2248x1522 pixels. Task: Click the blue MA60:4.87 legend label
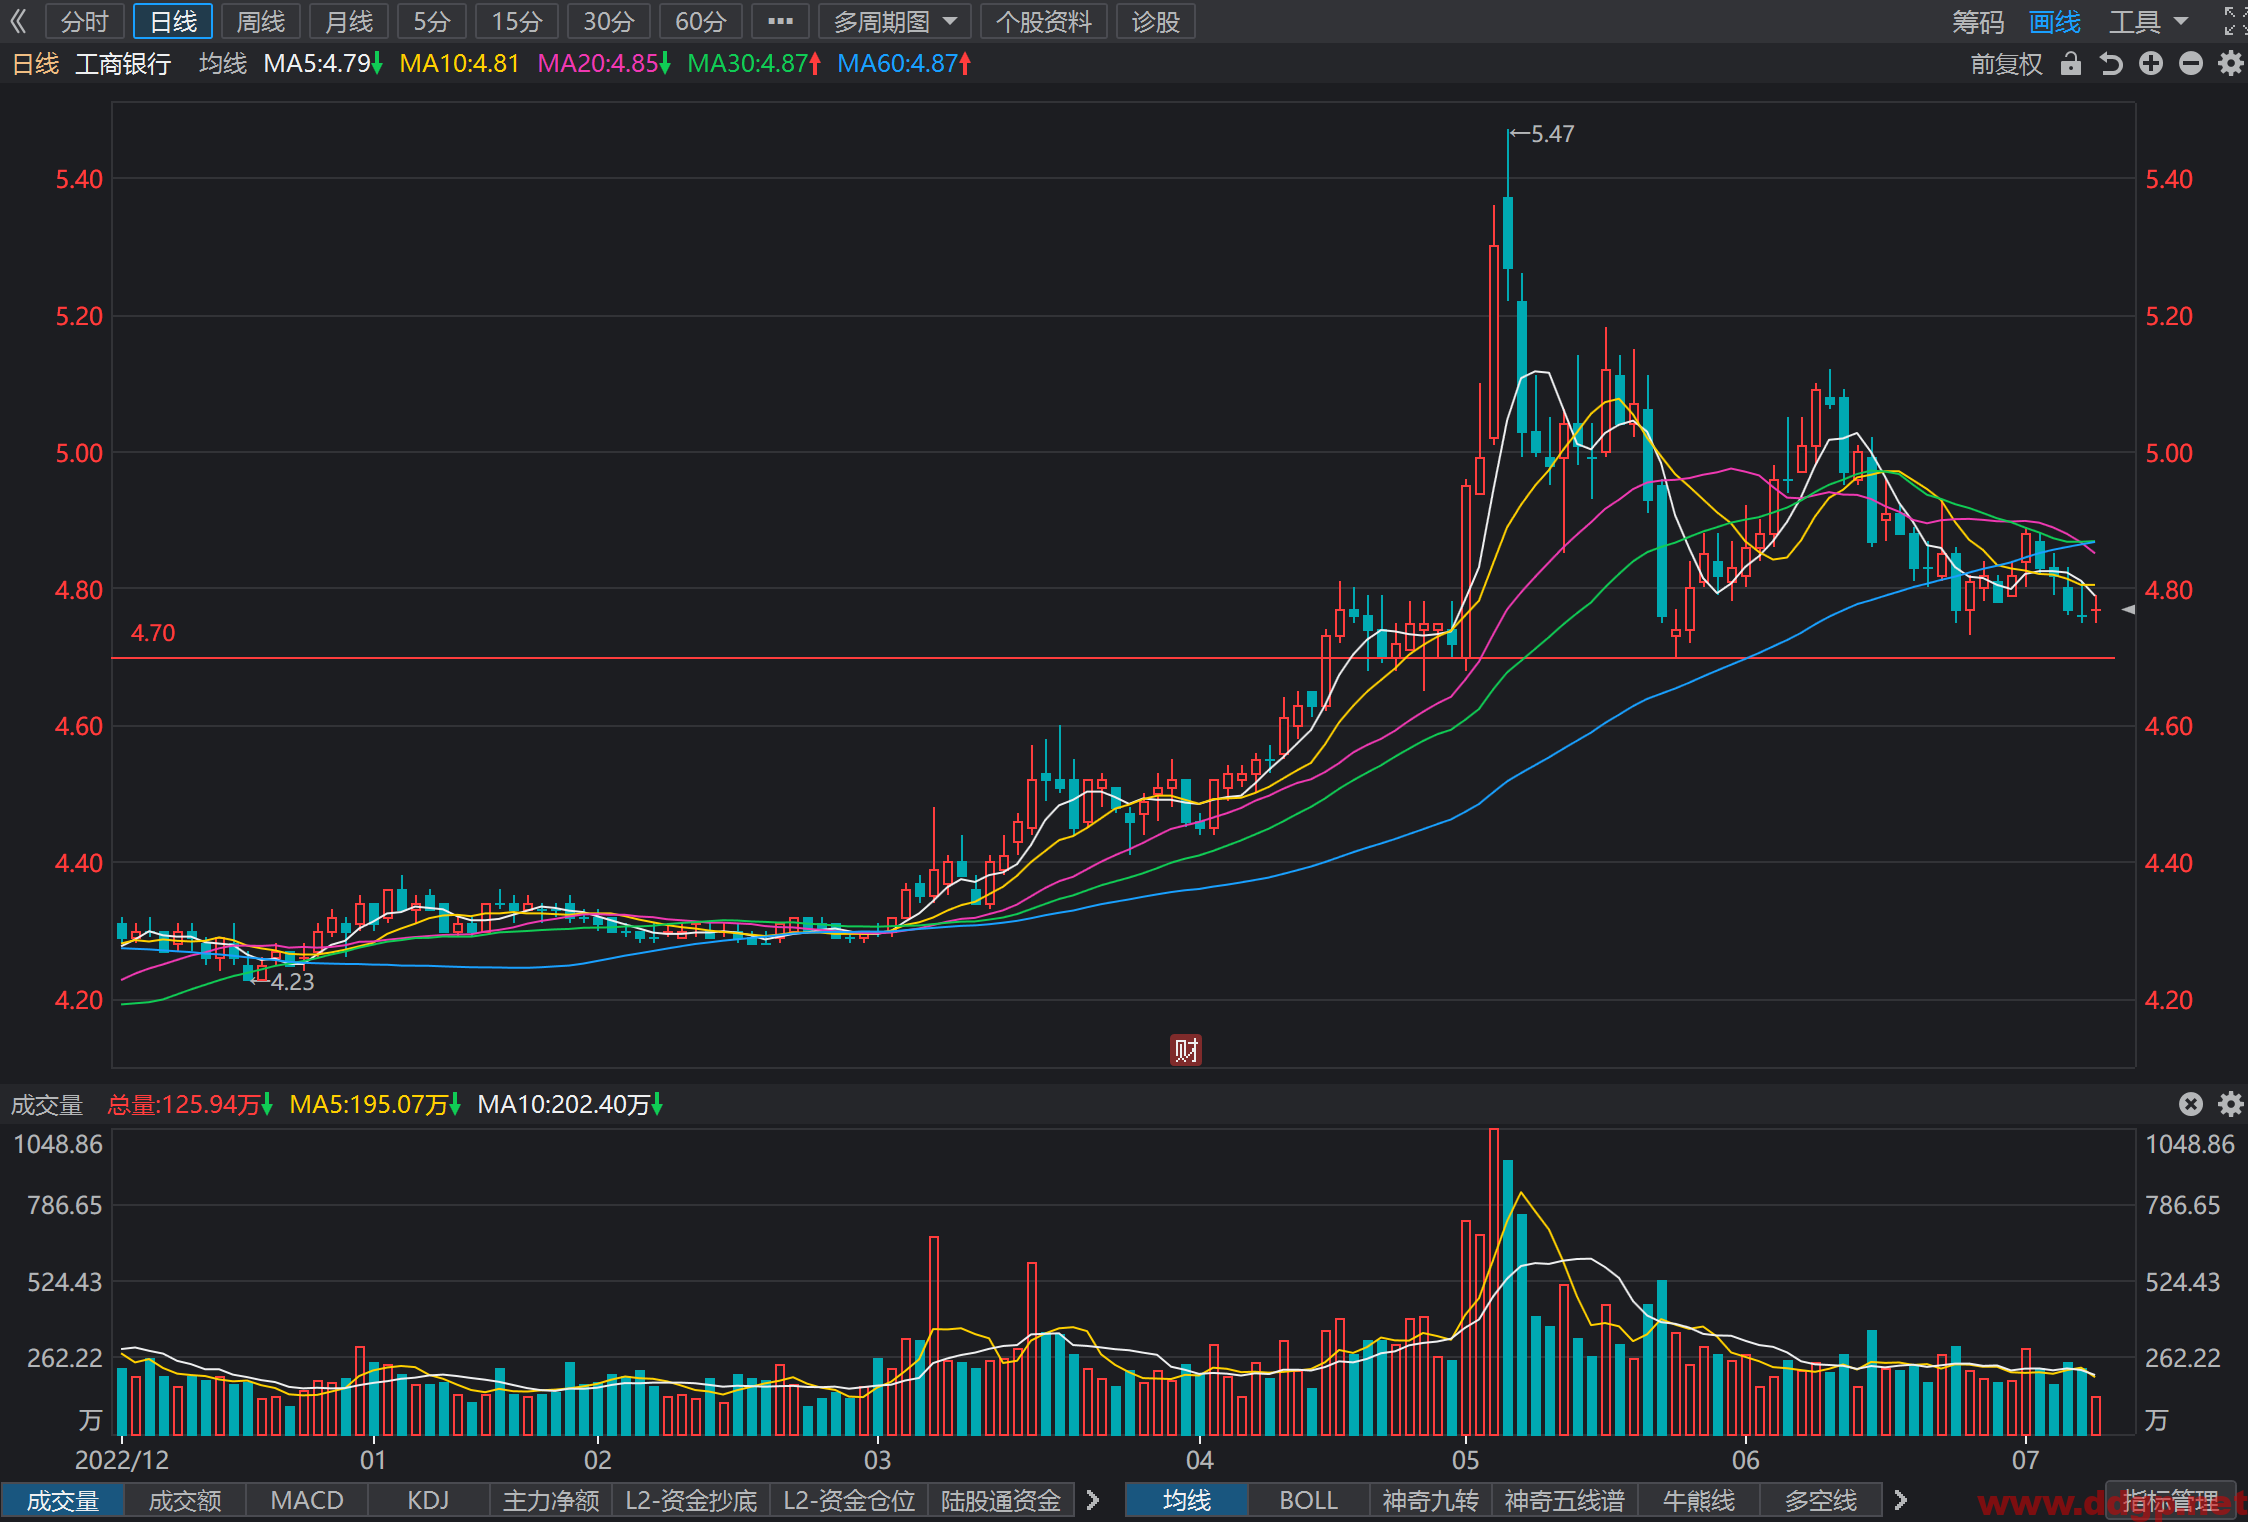[x=904, y=64]
